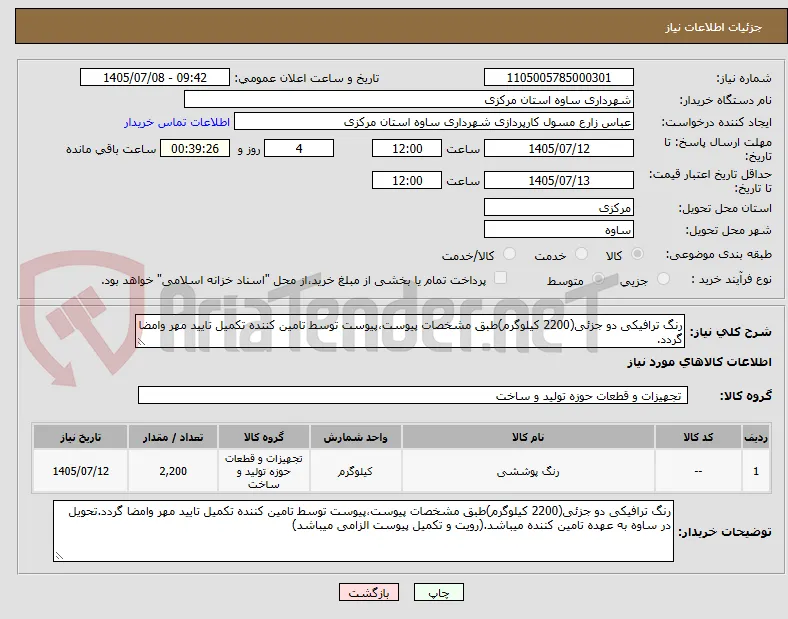Click the quantity cell 2,200
The width and height of the screenshot is (788, 619).
point(173,471)
